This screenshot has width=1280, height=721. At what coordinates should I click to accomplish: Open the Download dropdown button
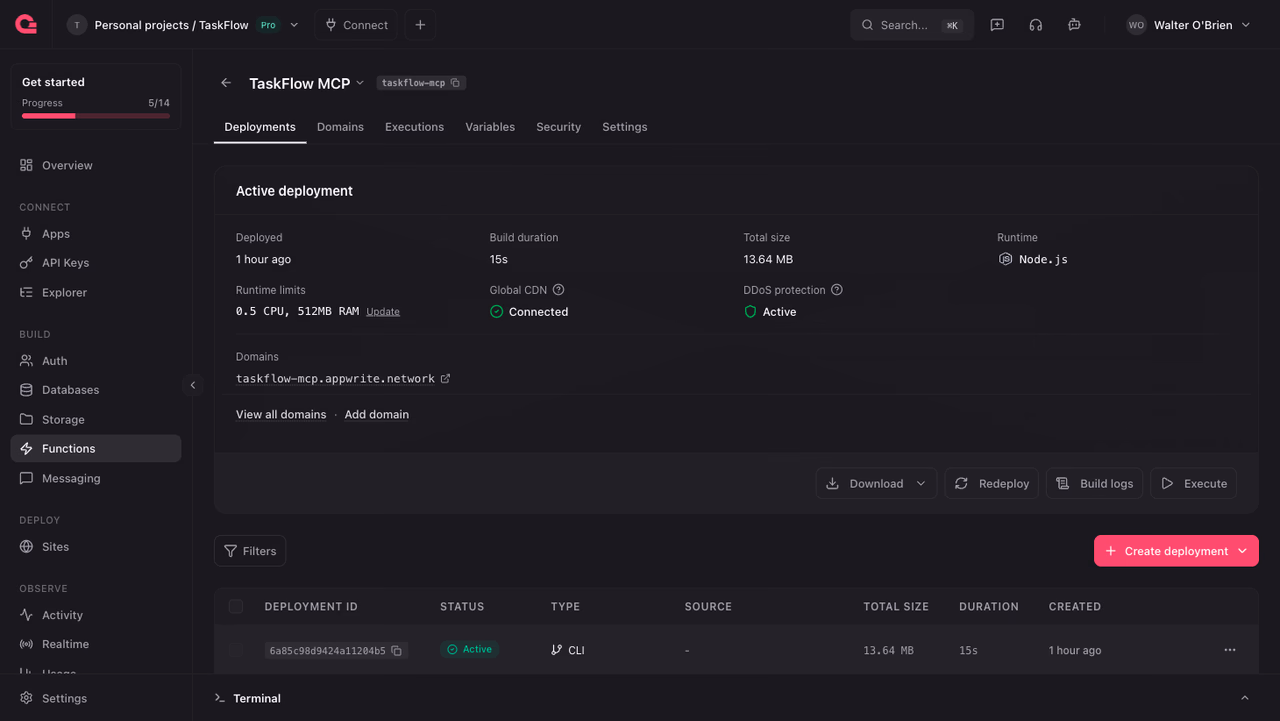coord(876,484)
